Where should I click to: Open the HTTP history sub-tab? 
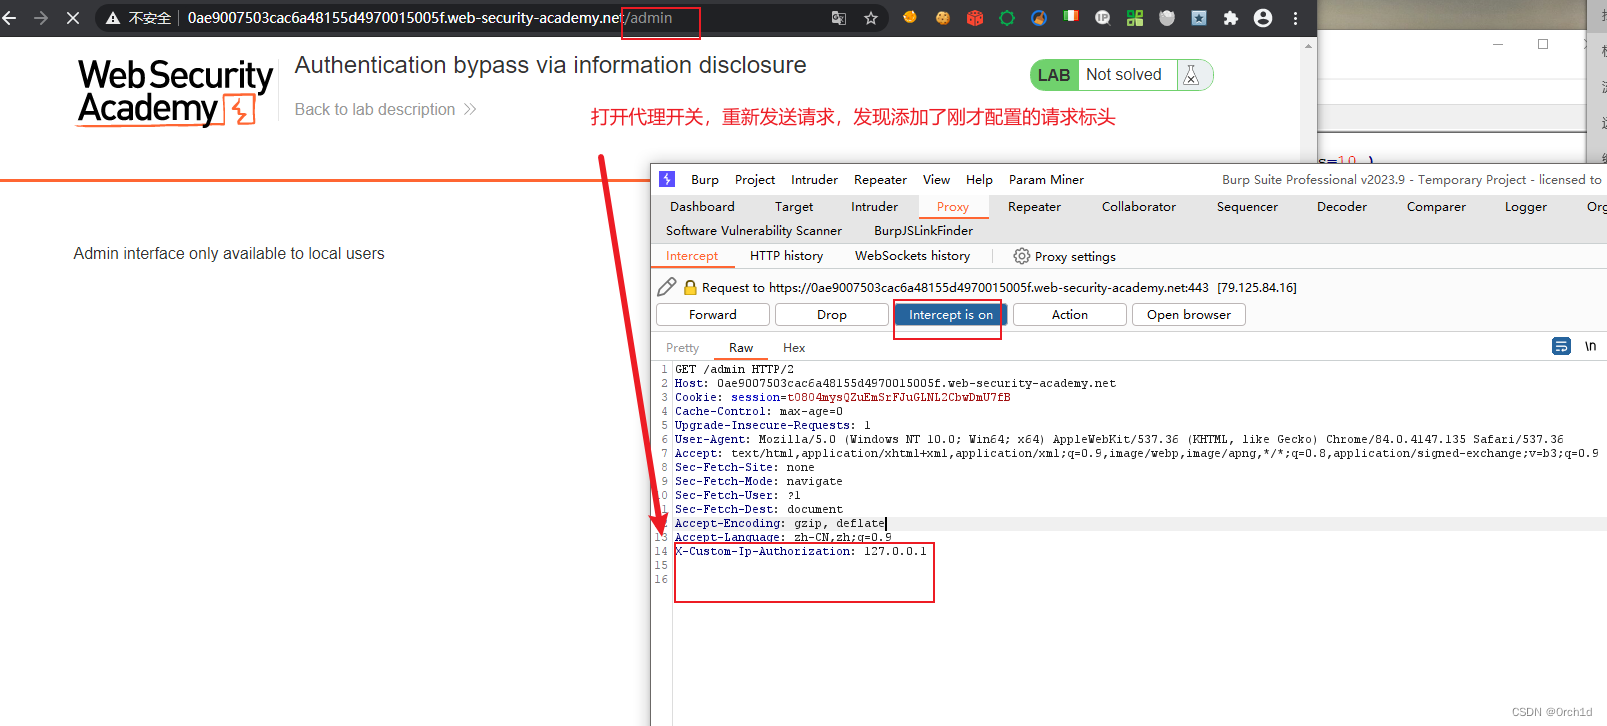(x=787, y=256)
